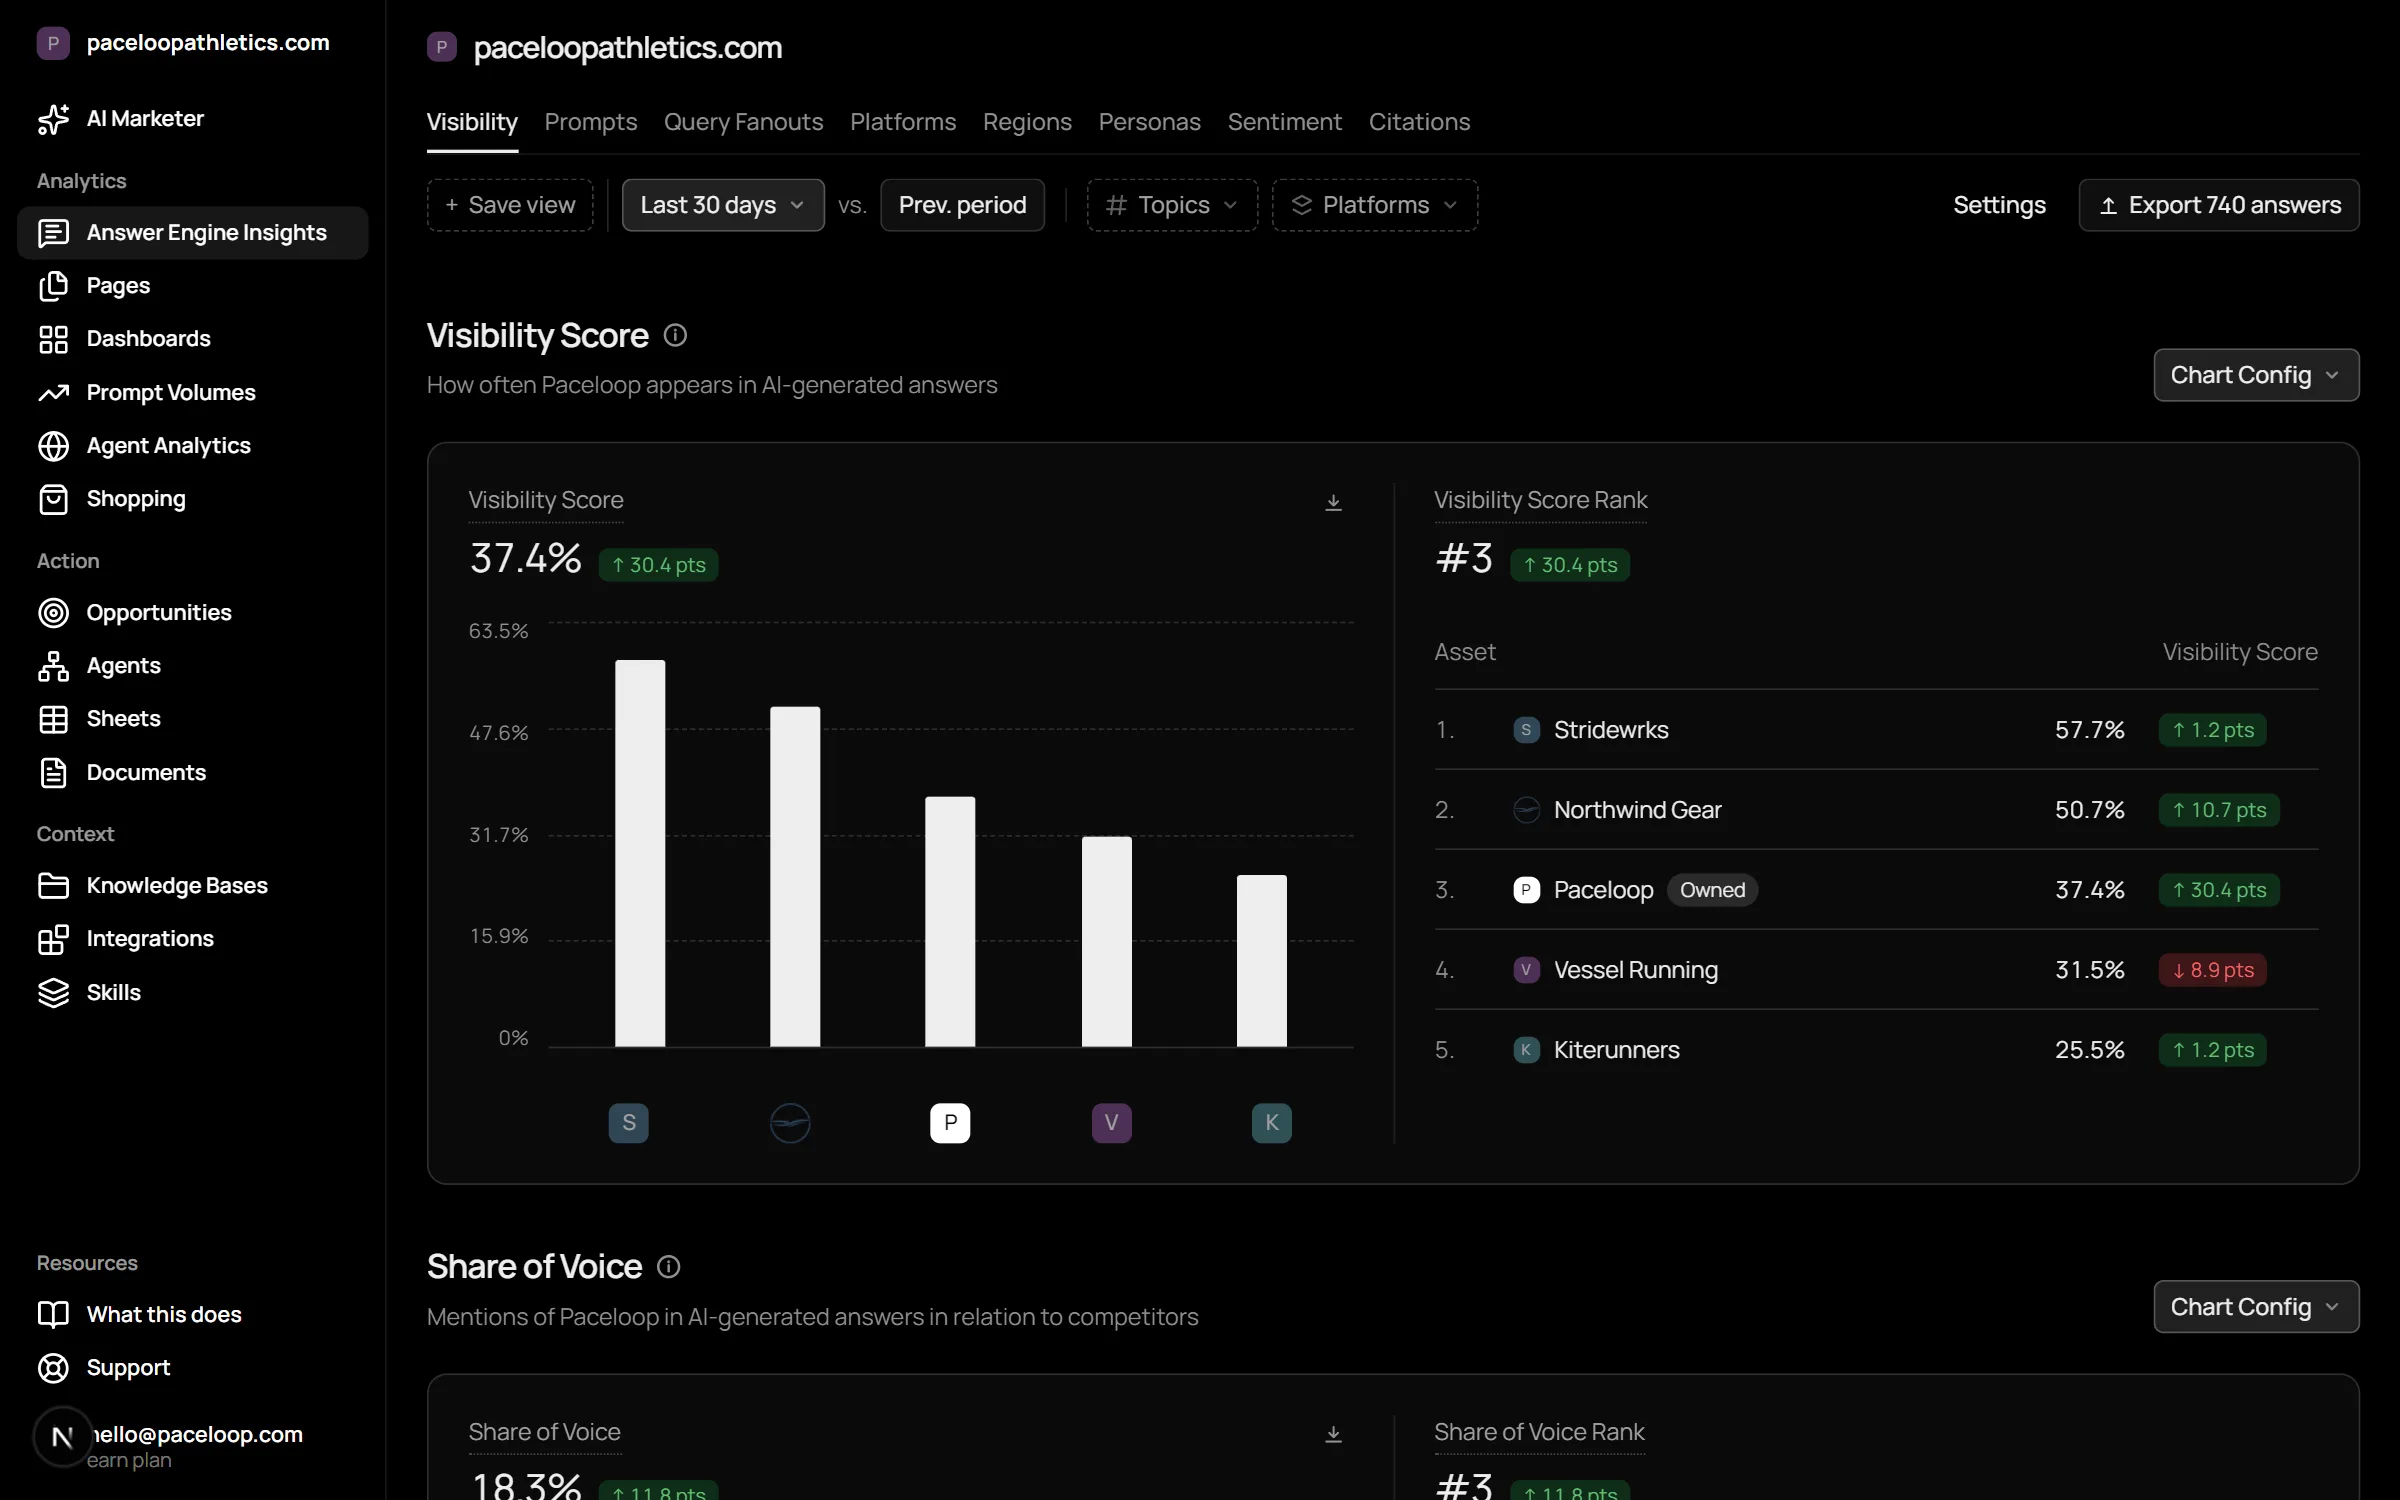
Task: Click the Skills layers icon
Action: pyautogui.click(x=53, y=993)
